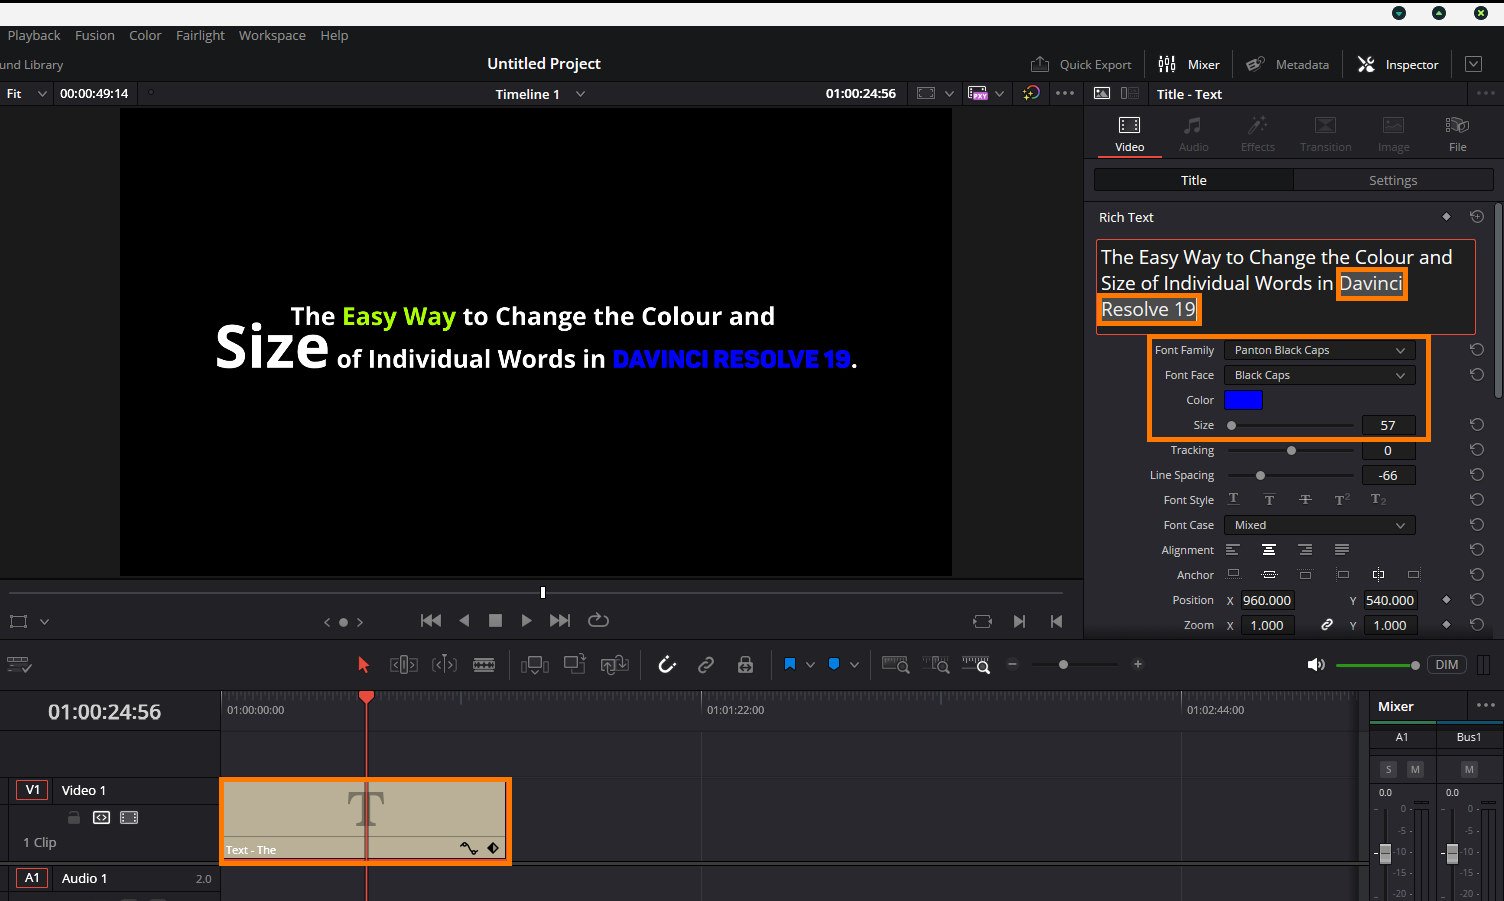Open the Marker color dropdown arrow
Image resolution: width=1504 pixels, height=901 pixels.
point(854,665)
